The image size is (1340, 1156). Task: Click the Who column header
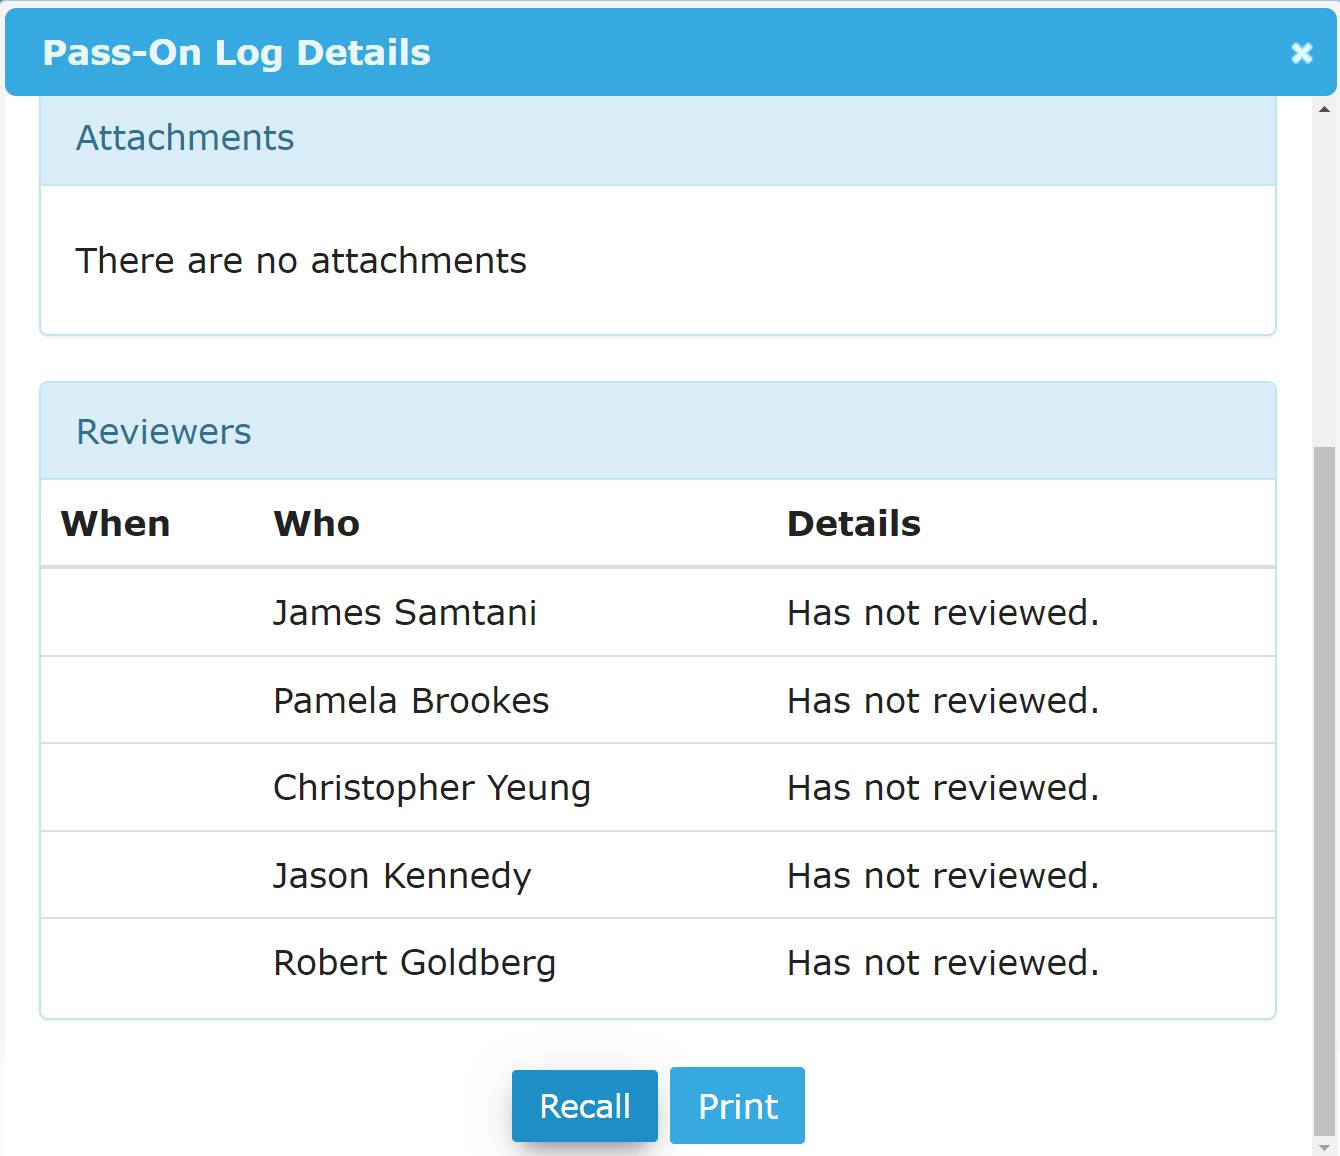[x=317, y=524]
